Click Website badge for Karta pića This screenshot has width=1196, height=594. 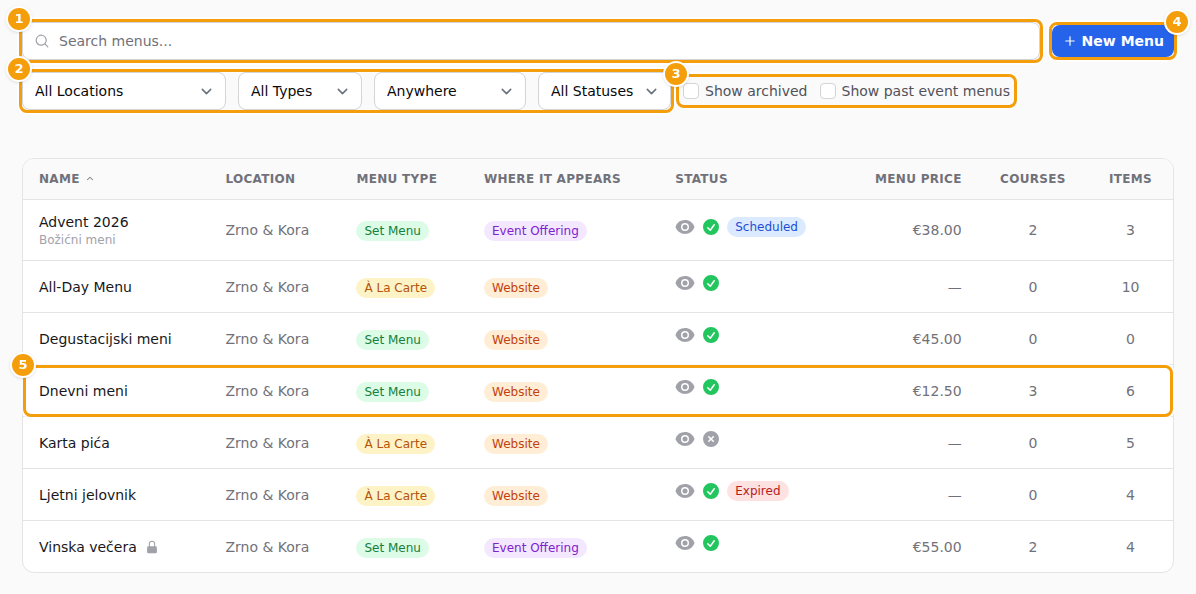516,444
